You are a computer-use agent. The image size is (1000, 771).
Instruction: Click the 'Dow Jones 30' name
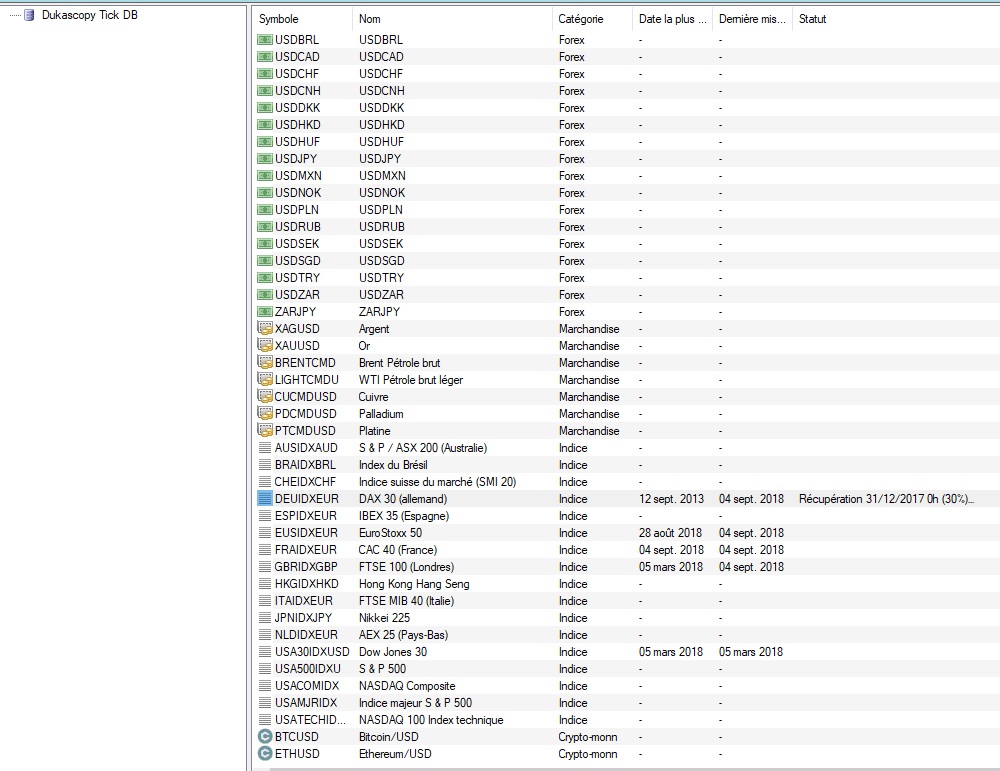pos(393,652)
